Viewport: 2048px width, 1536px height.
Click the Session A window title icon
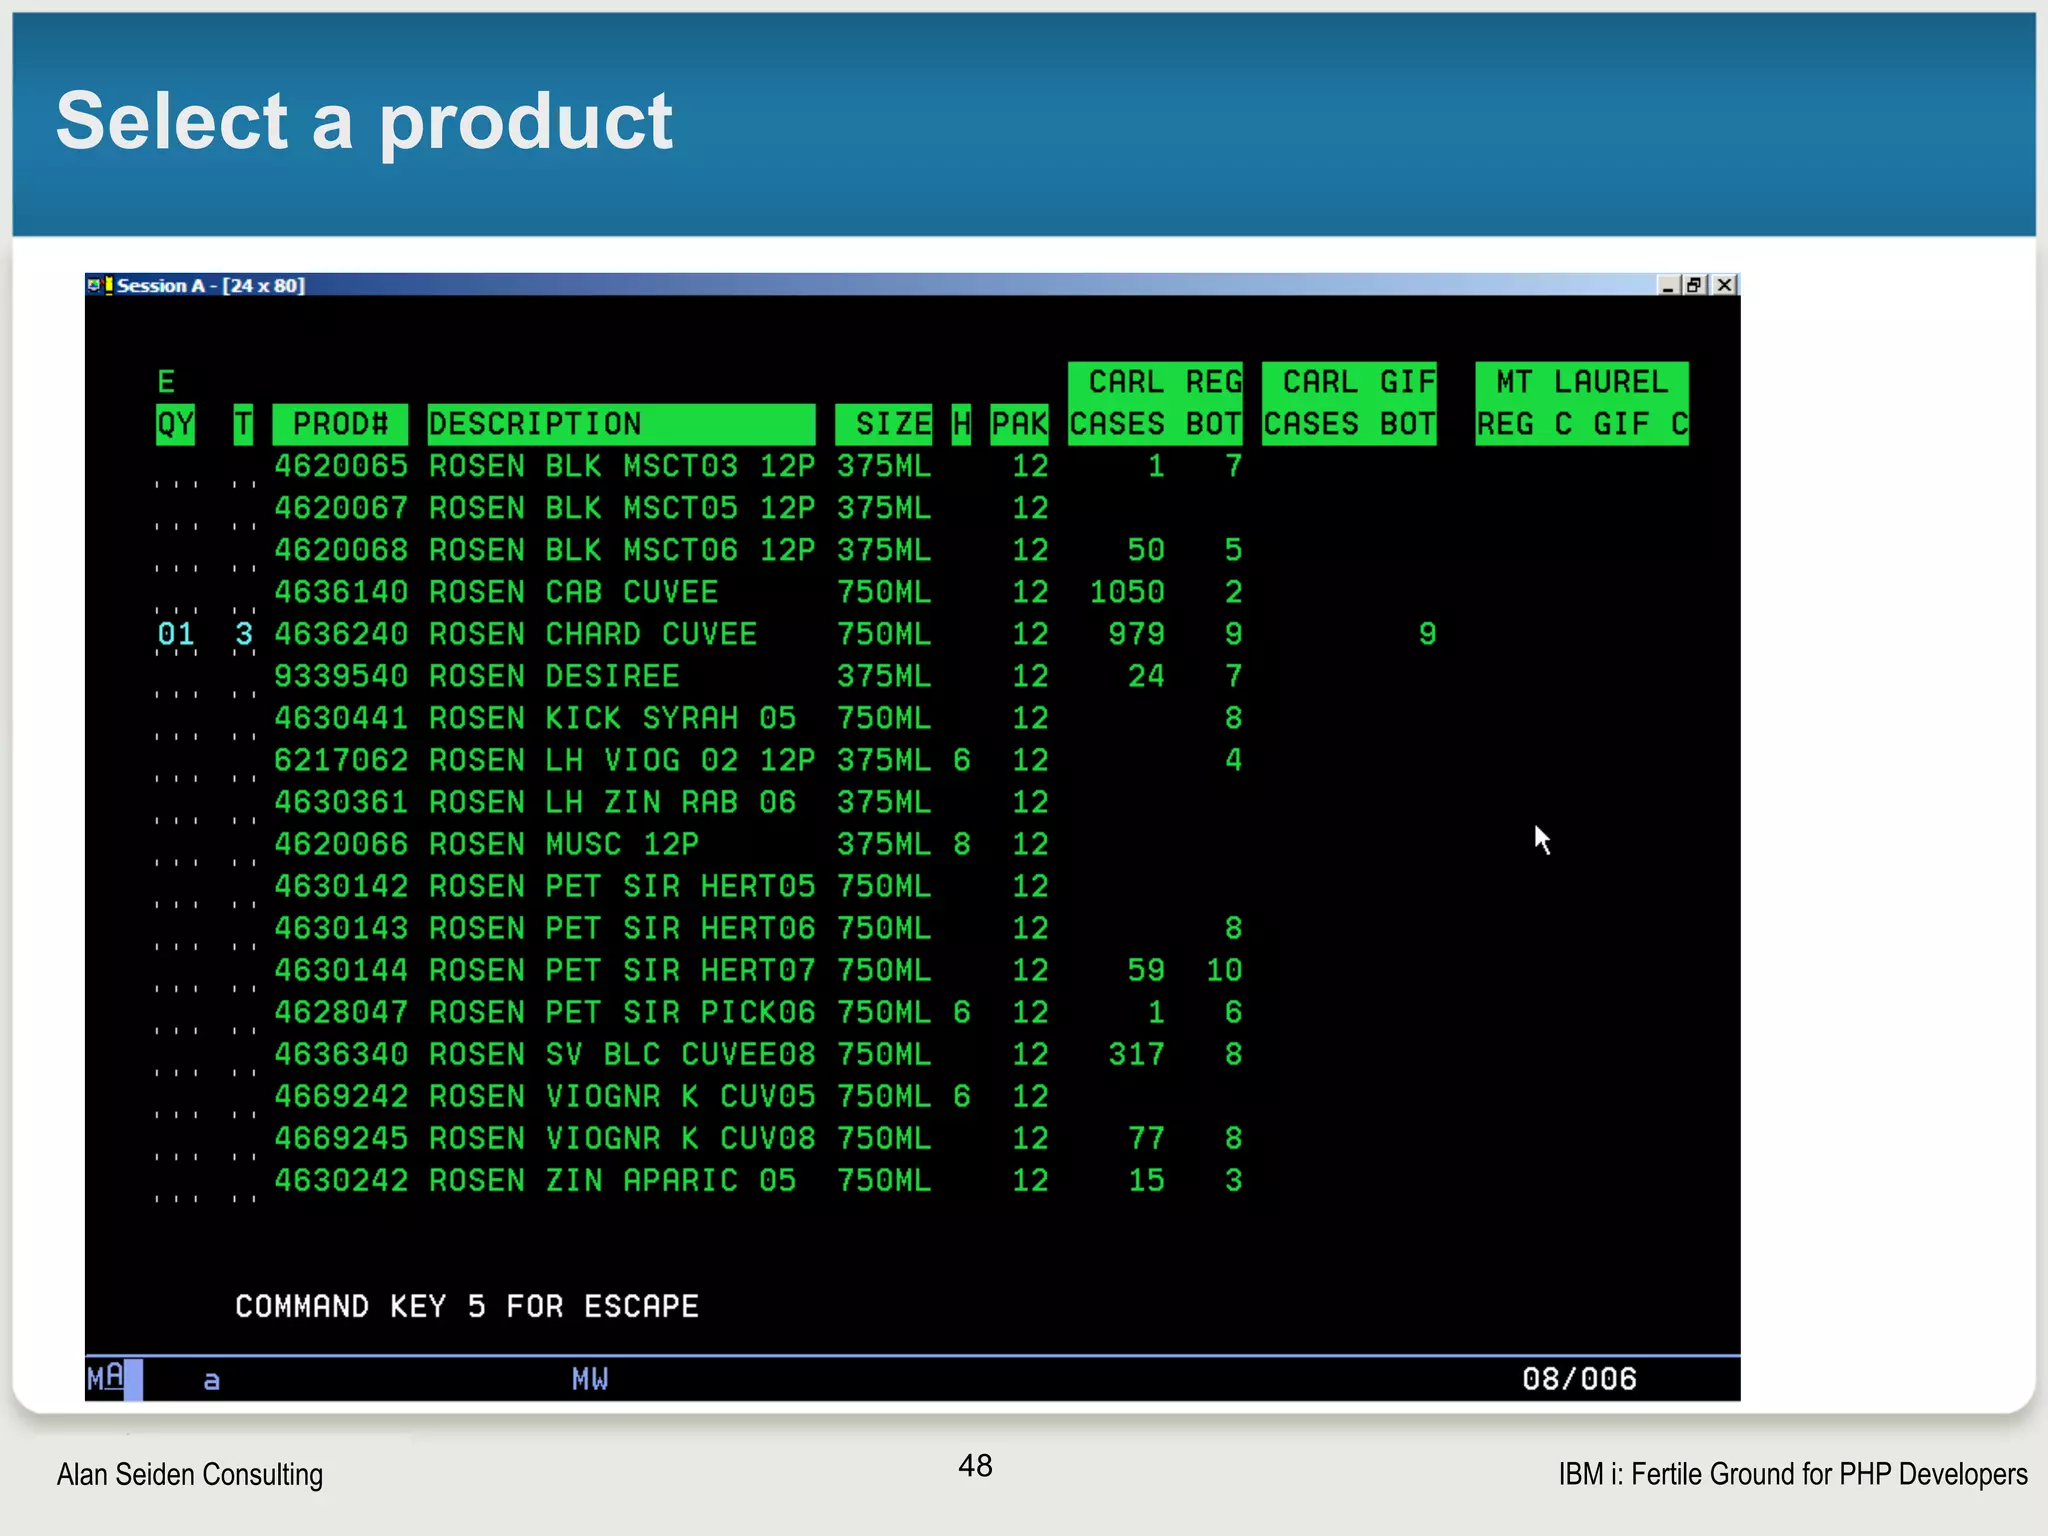[x=99, y=285]
